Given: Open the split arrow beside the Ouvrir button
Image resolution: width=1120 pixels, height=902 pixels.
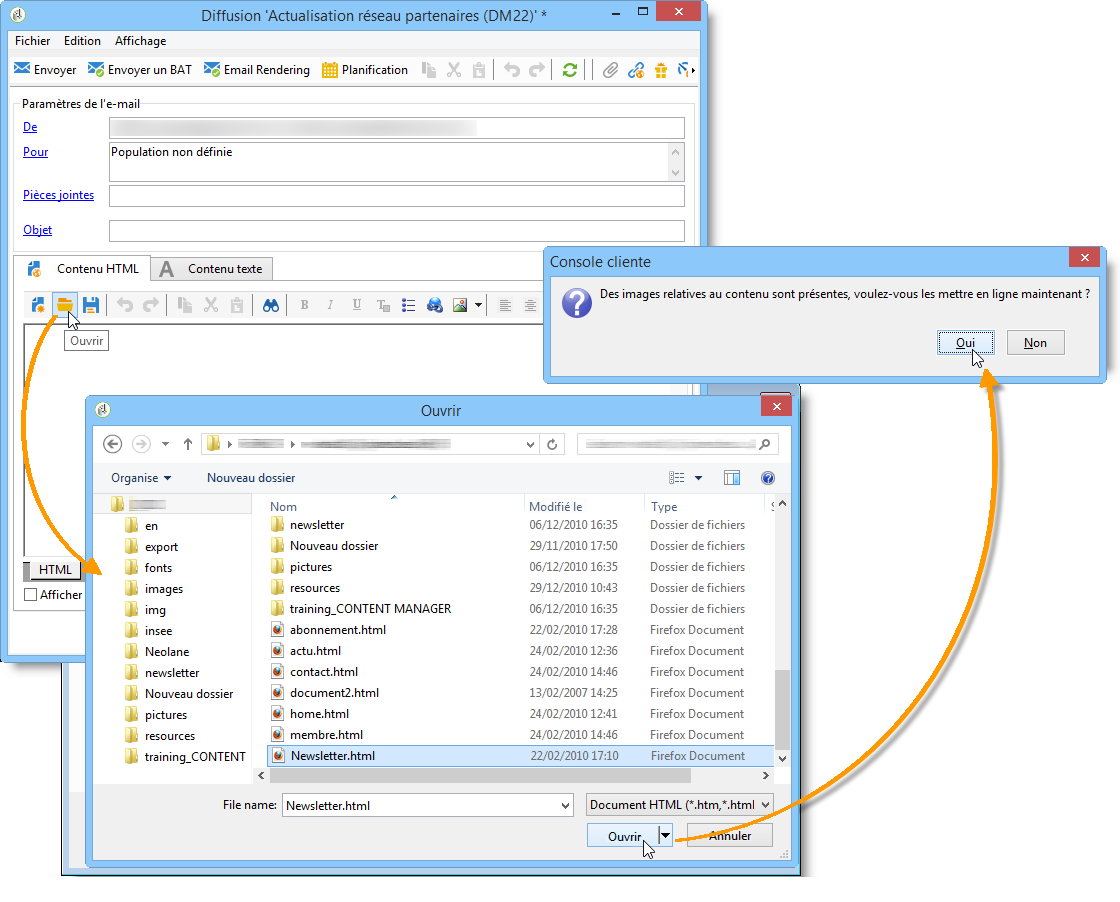Looking at the screenshot, I should 665,835.
